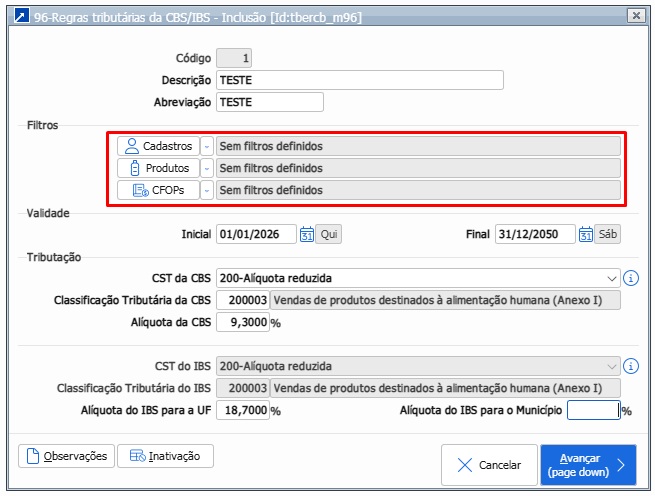Open the Cadastros filter button
This screenshot has width=655, height=496.
tap(158, 146)
